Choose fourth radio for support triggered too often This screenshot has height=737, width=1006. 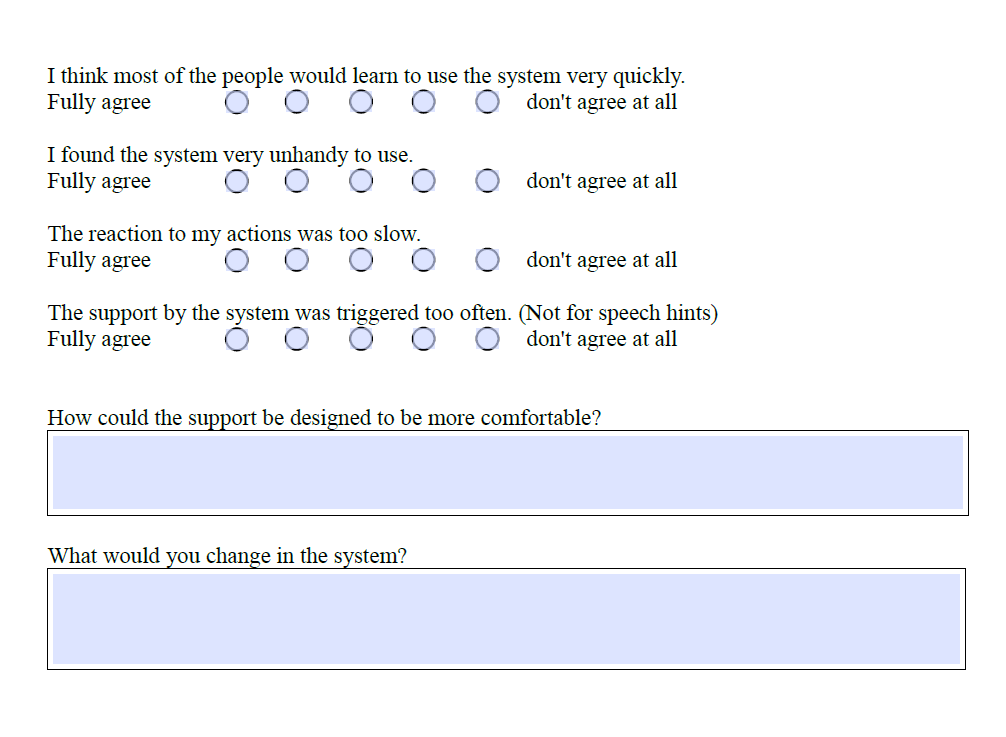pos(423,339)
